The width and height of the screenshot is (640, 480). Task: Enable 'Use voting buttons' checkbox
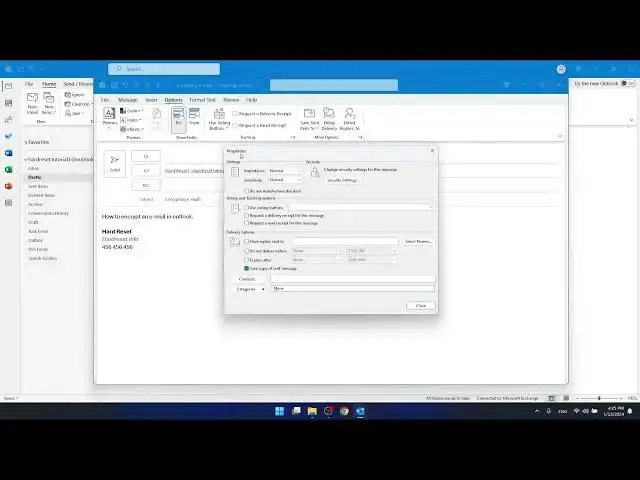point(246,207)
